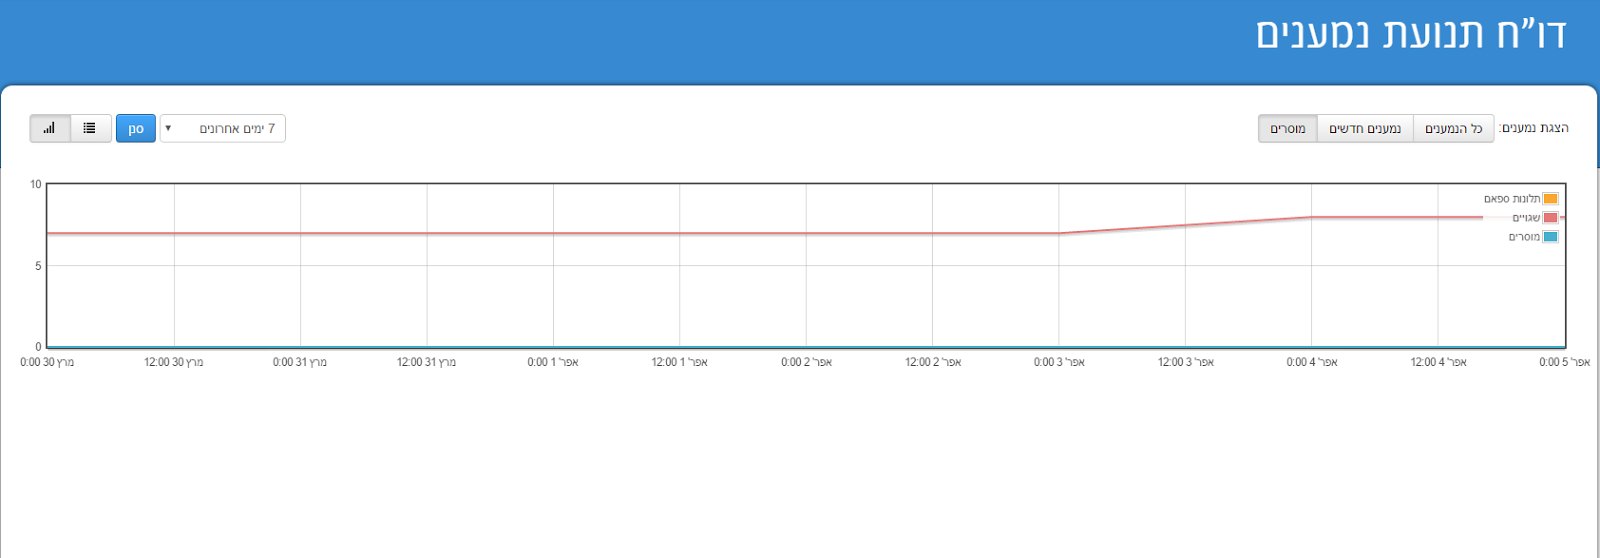
Task: Click the דו"ח תנועת נמענים page title
Action: [x=1410, y=35]
